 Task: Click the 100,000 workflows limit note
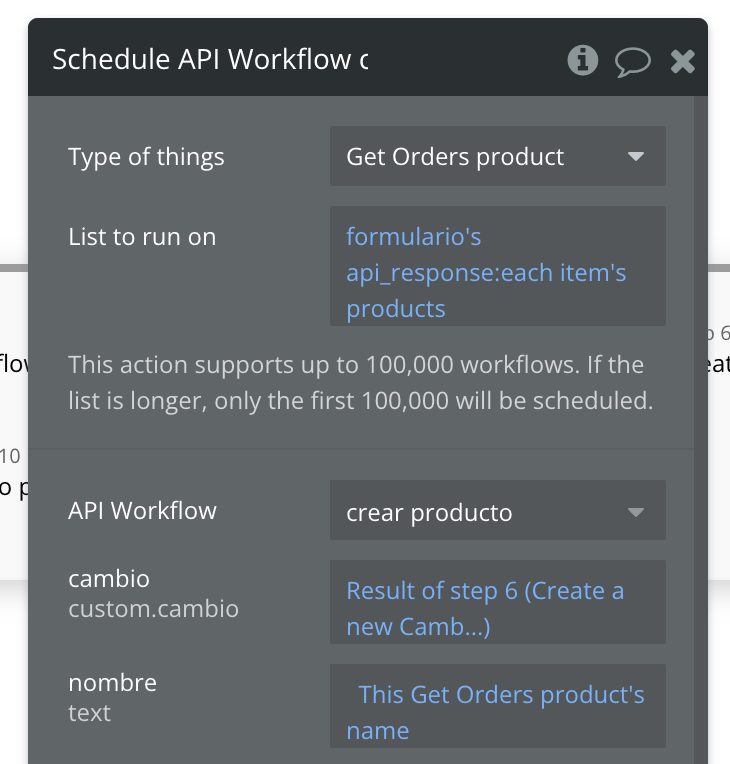[360, 383]
